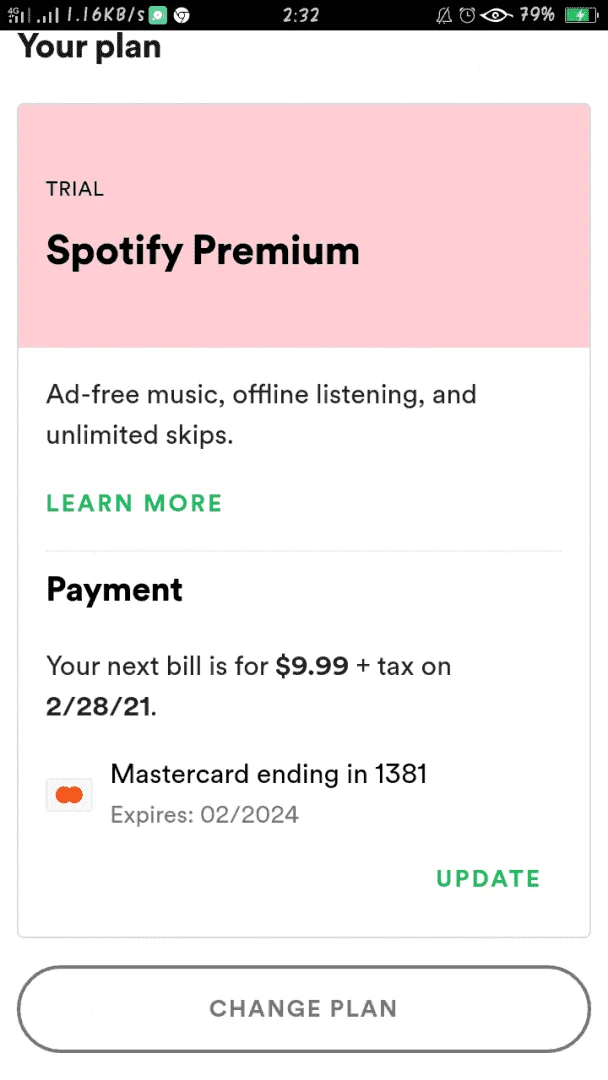
Task: Tap the alarm clock status icon
Action: click(x=468, y=14)
